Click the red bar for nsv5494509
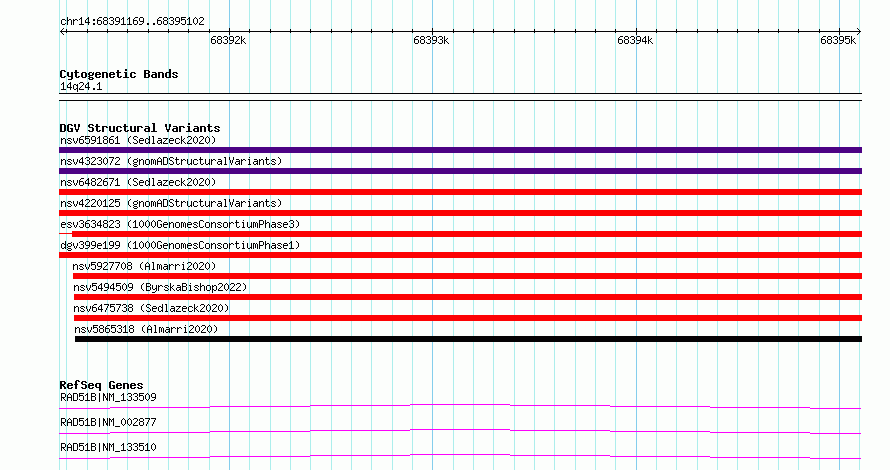Image resolution: width=890 pixels, height=470 pixels. (468, 297)
